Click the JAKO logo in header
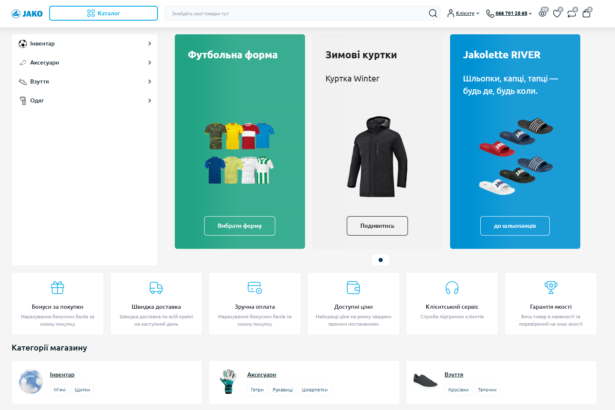Image resolution: width=615 pixels, height=410 pixels. 27,13
